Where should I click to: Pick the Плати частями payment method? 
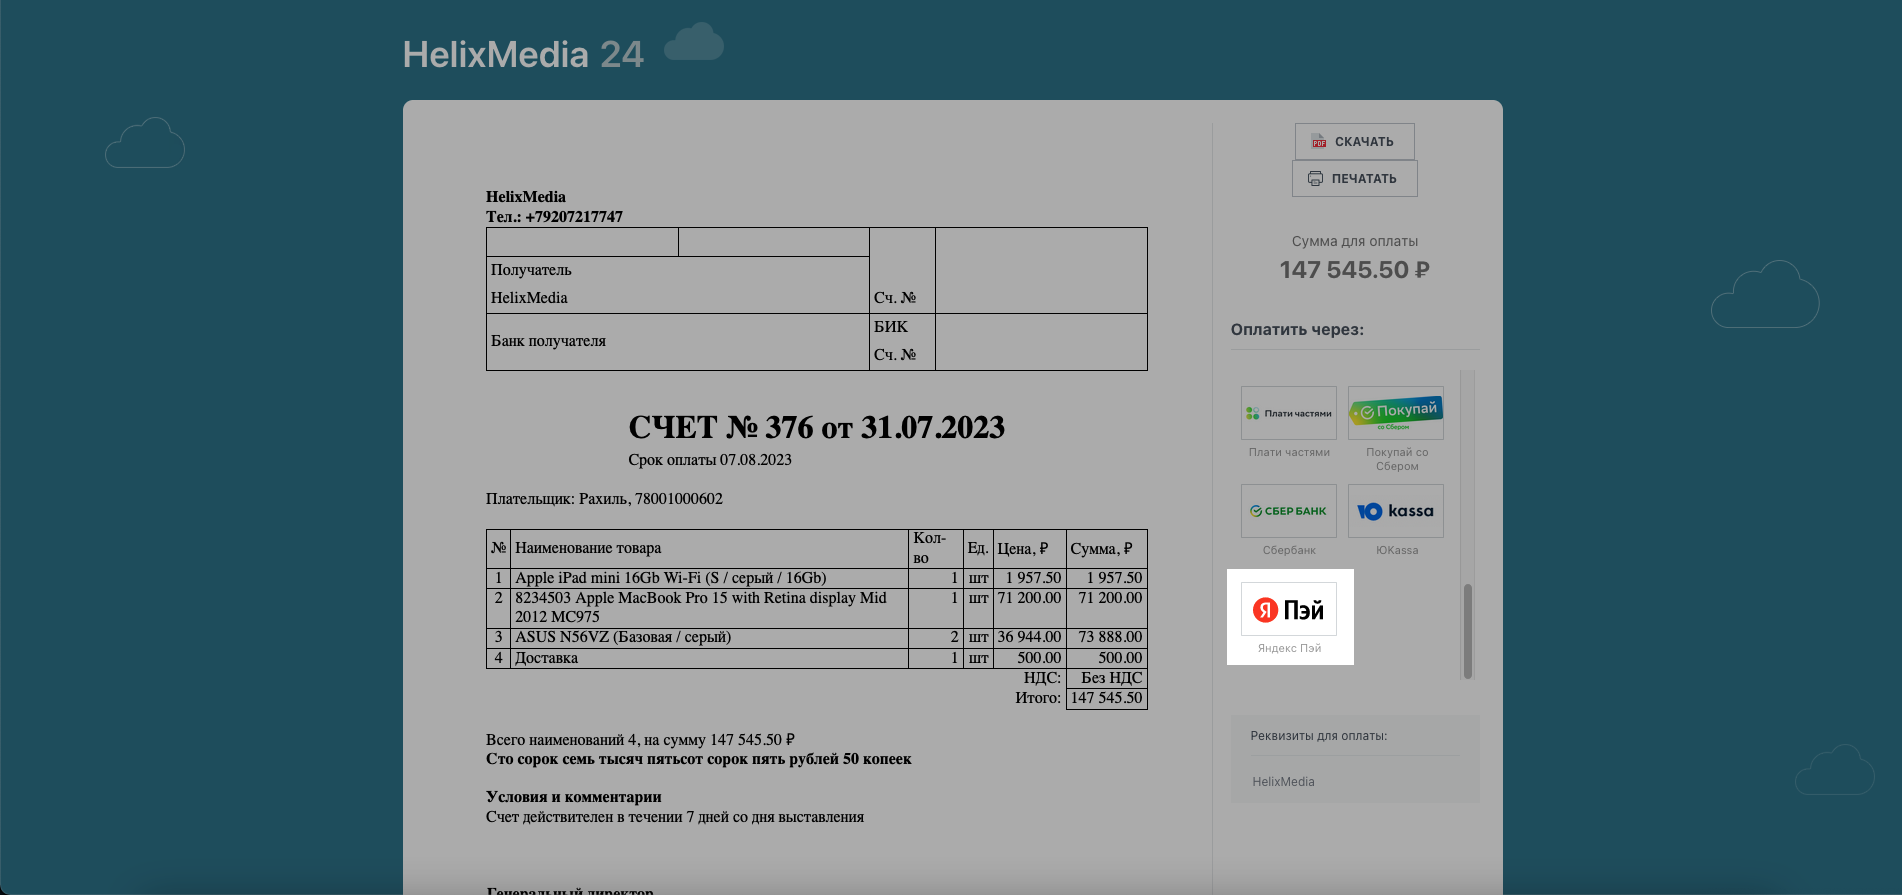click(x=1289, y=413)
